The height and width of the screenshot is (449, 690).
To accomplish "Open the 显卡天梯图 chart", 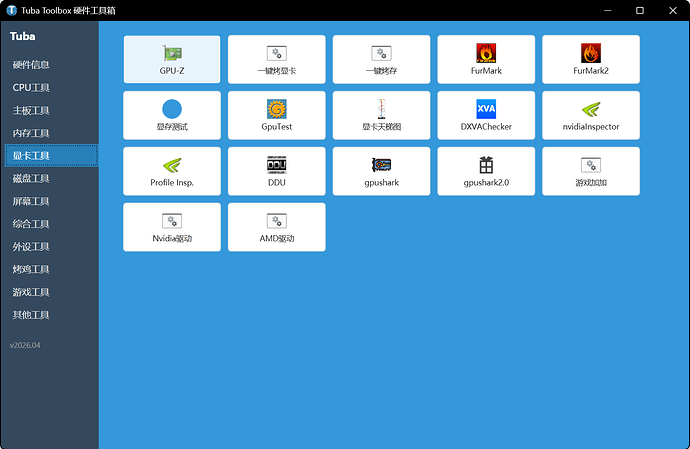I will click(381, 115).
